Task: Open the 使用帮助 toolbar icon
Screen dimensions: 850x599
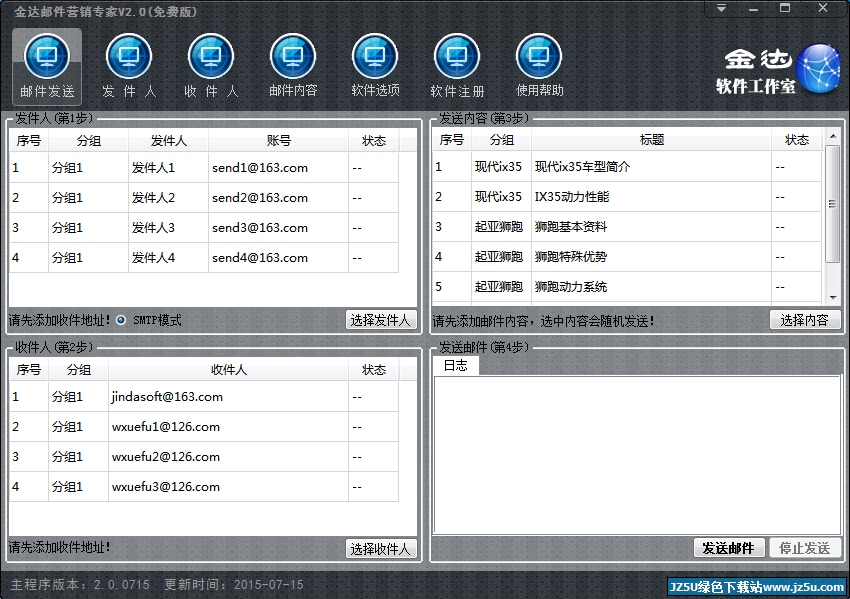Action: pyautogui.click(x=539, y=66)
